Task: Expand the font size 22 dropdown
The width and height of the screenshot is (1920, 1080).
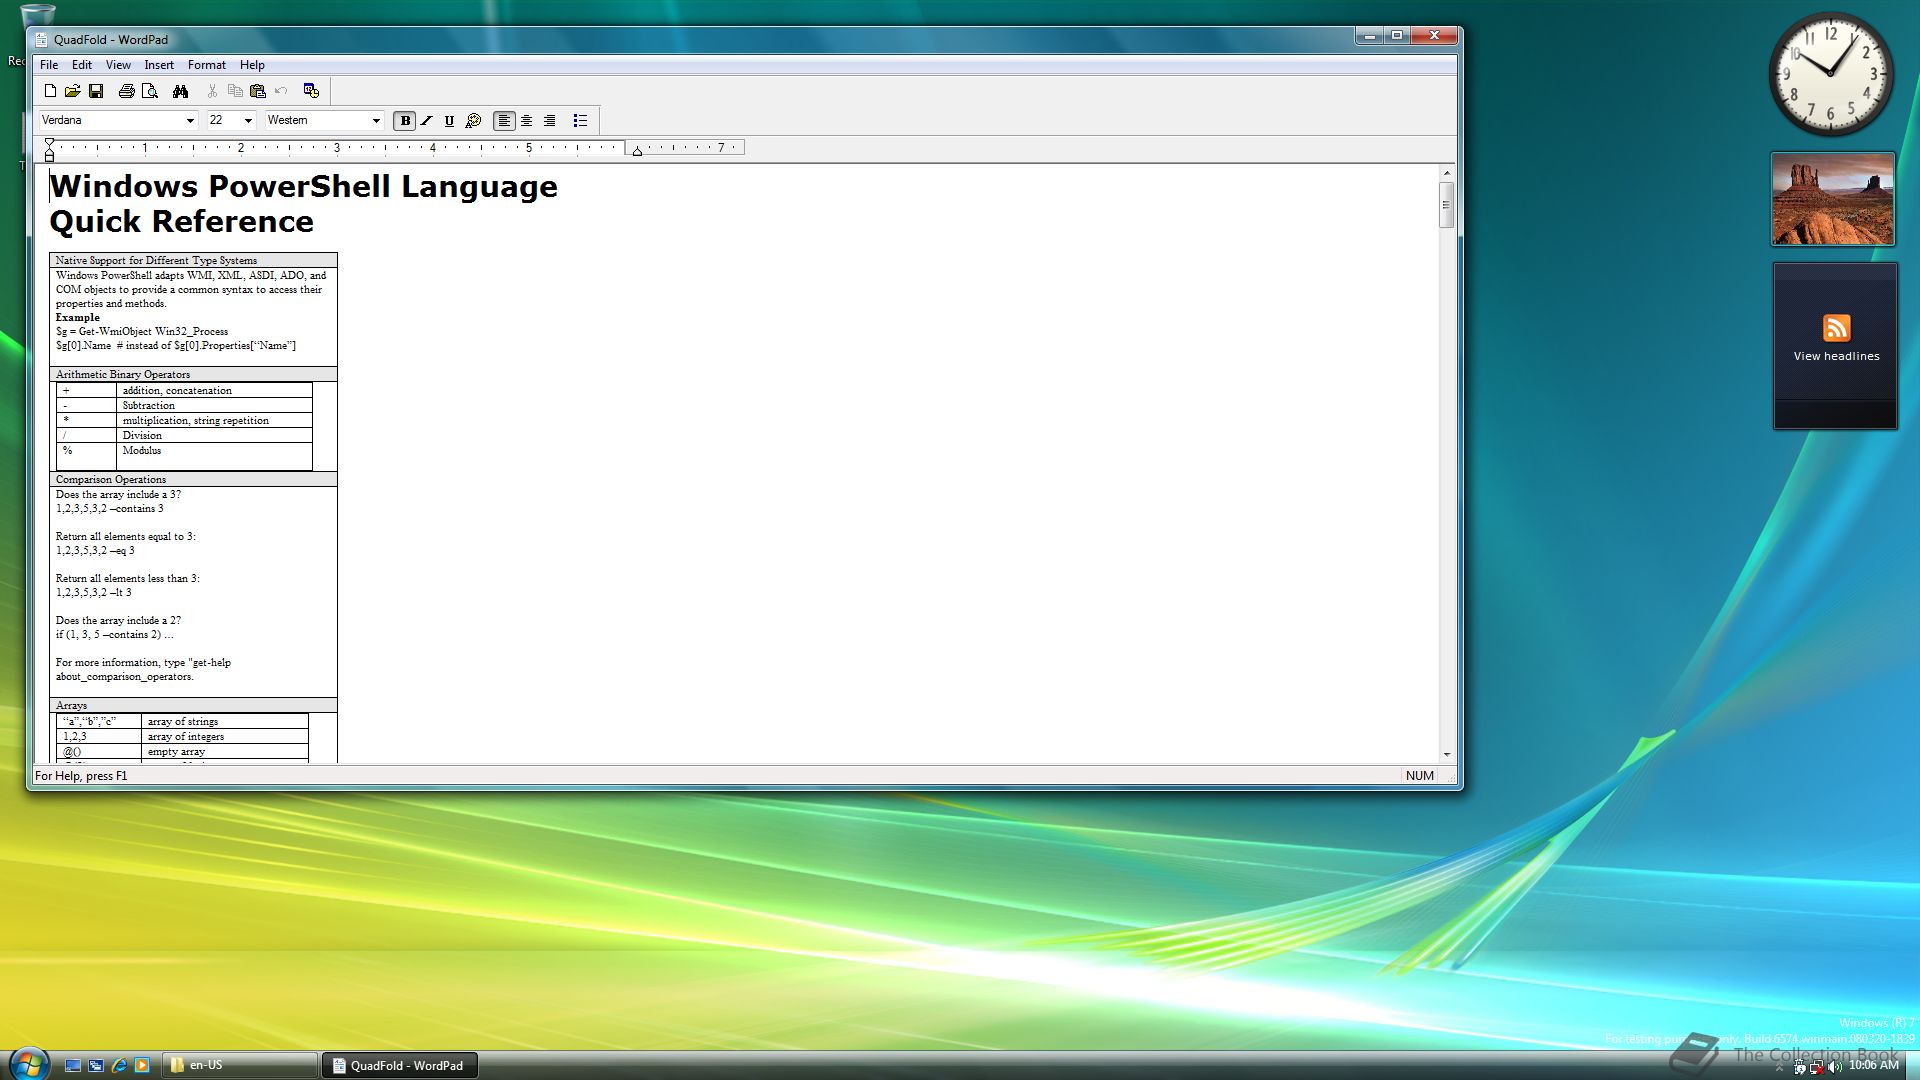Action: [x=248, y=121]
